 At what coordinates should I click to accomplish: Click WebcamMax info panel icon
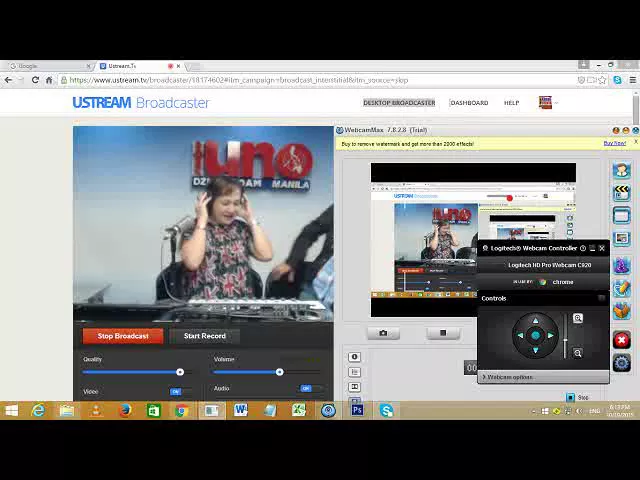point(354,357)
